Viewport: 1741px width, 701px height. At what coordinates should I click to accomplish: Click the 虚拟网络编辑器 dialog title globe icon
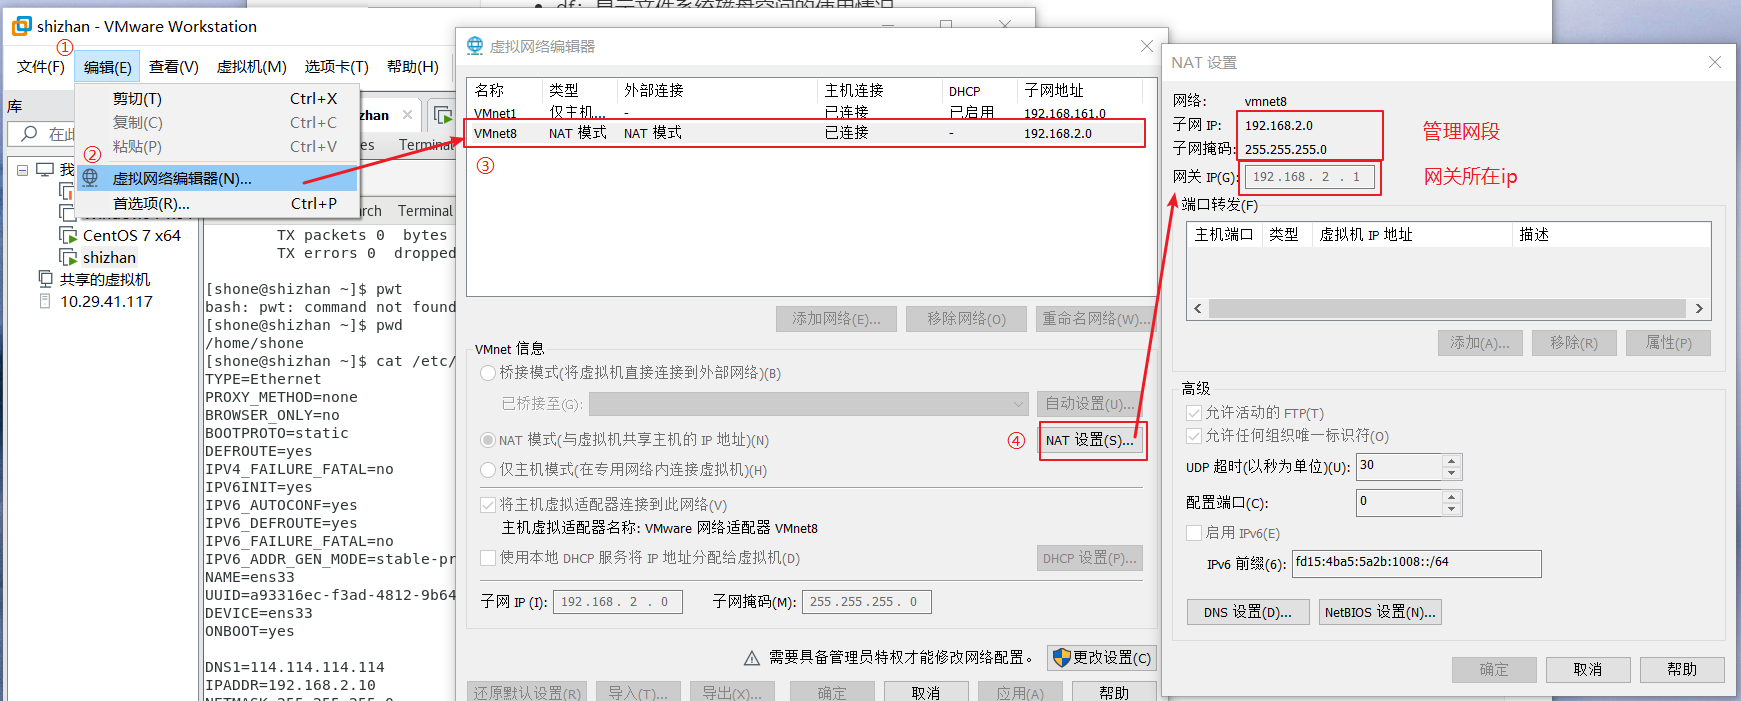point(475,46)
